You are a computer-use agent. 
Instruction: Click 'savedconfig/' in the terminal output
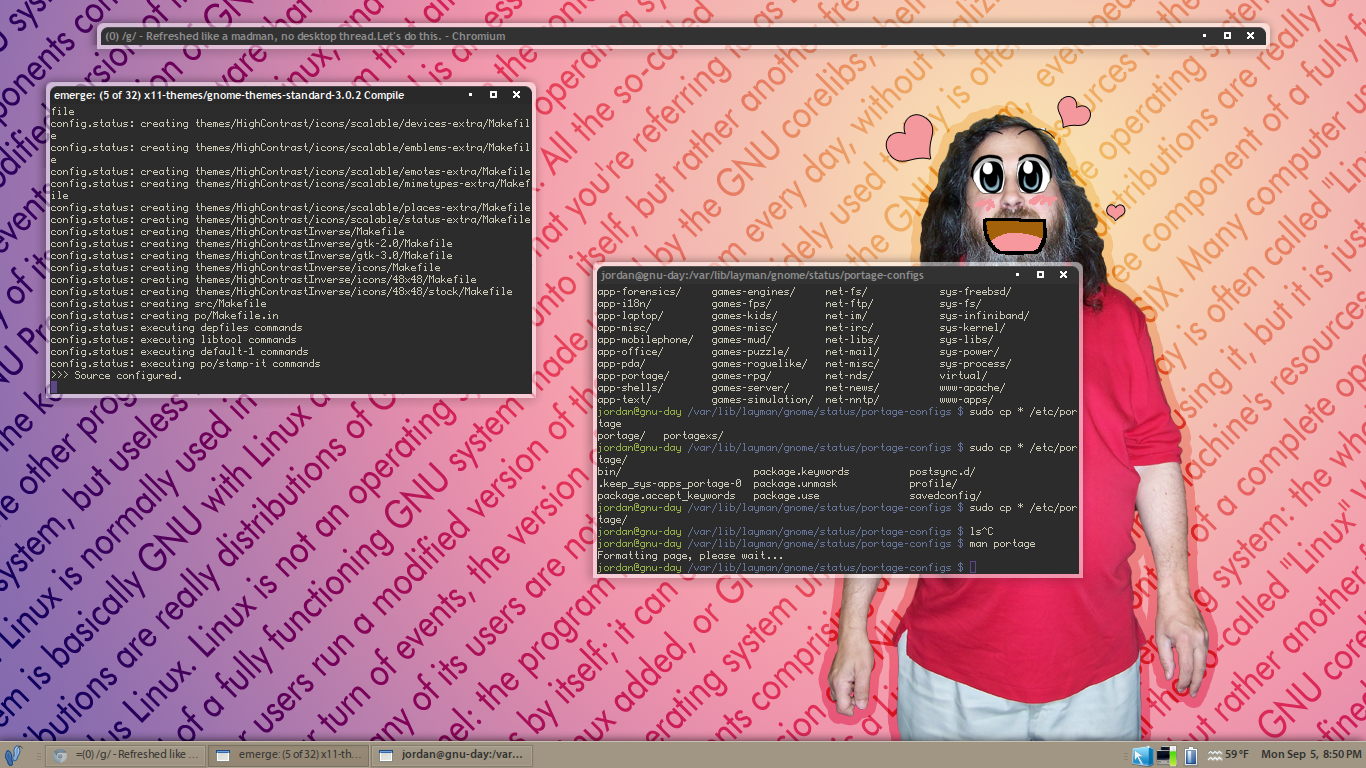tap(945, 496)
